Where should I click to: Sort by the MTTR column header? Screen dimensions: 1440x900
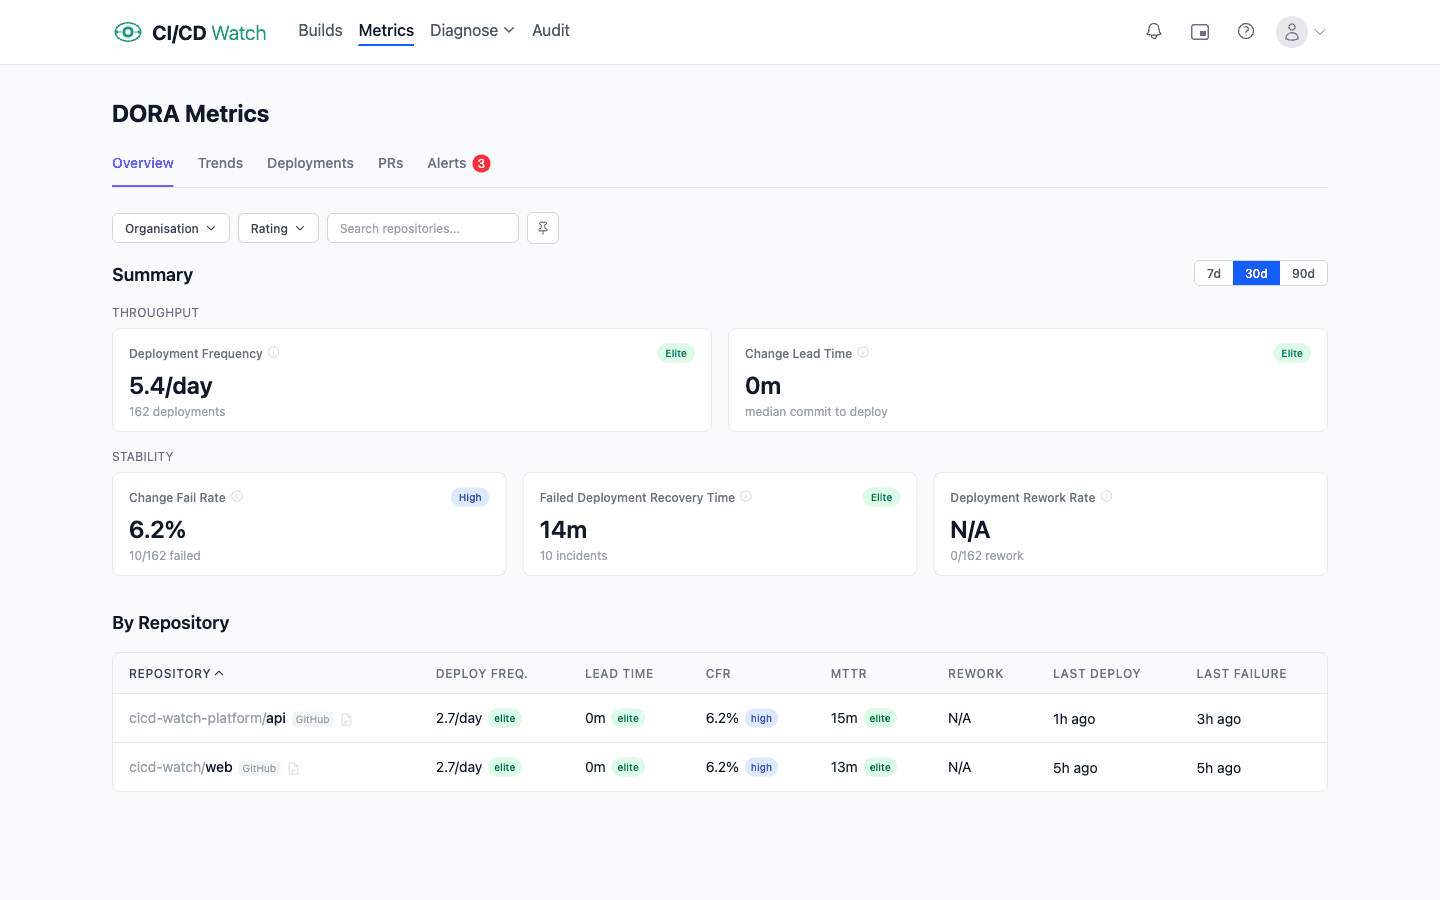[849, 673]
